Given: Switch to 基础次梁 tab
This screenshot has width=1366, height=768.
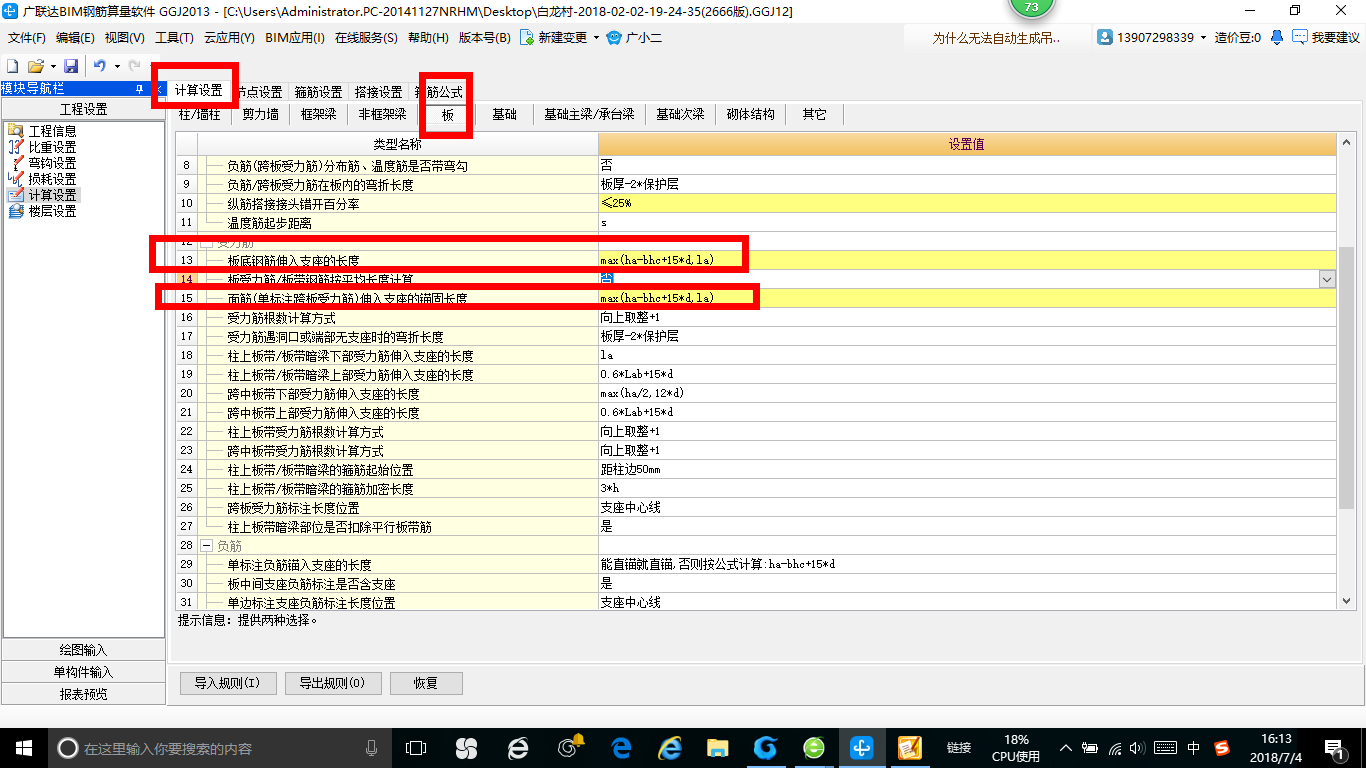Looking at the screenshot, I should tap(680, 115).
